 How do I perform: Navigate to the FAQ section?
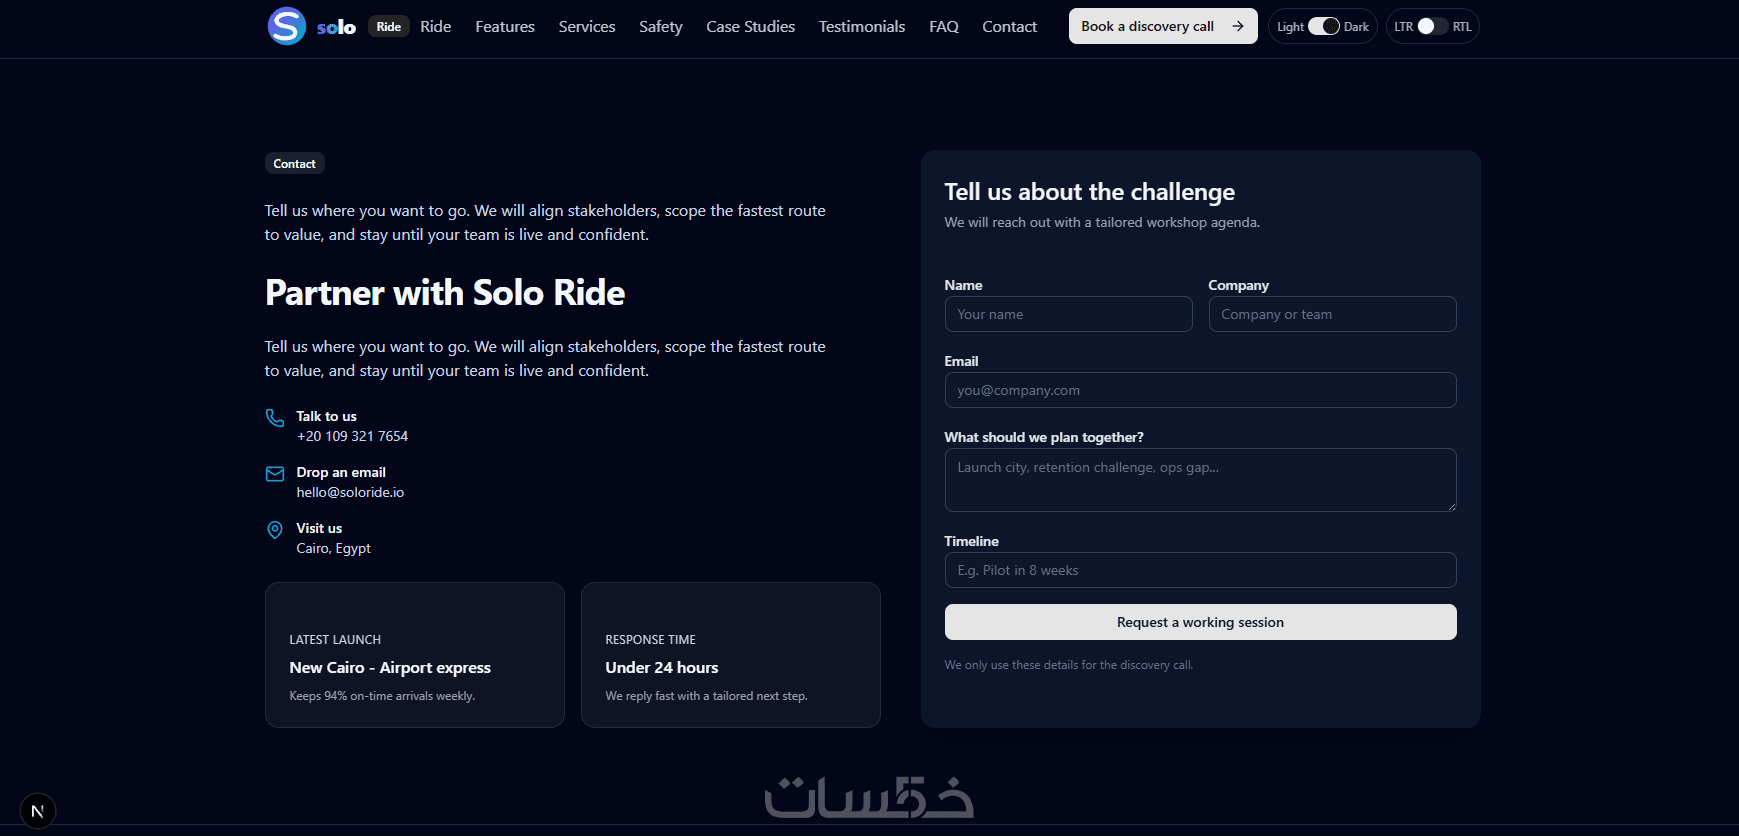point(944,26)
